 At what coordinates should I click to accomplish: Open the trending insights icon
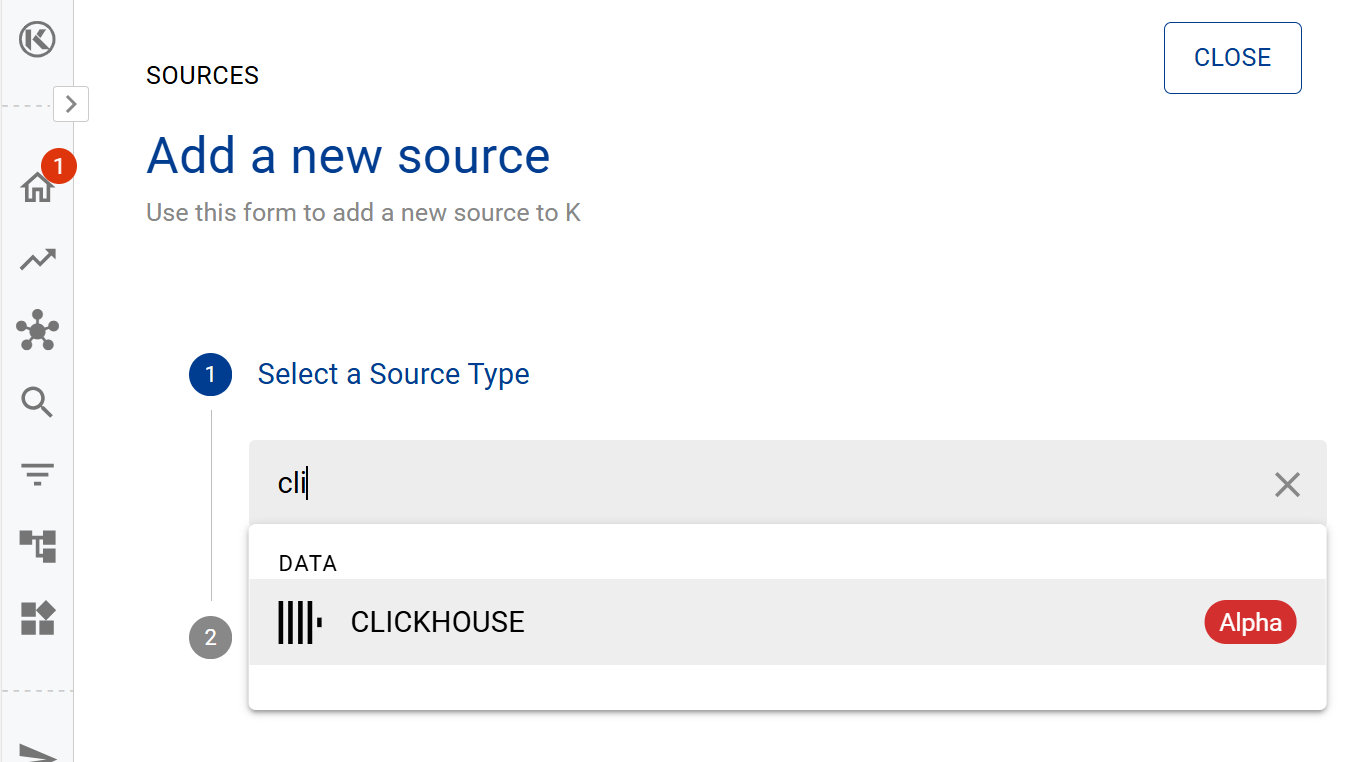(x=37, y=260)
